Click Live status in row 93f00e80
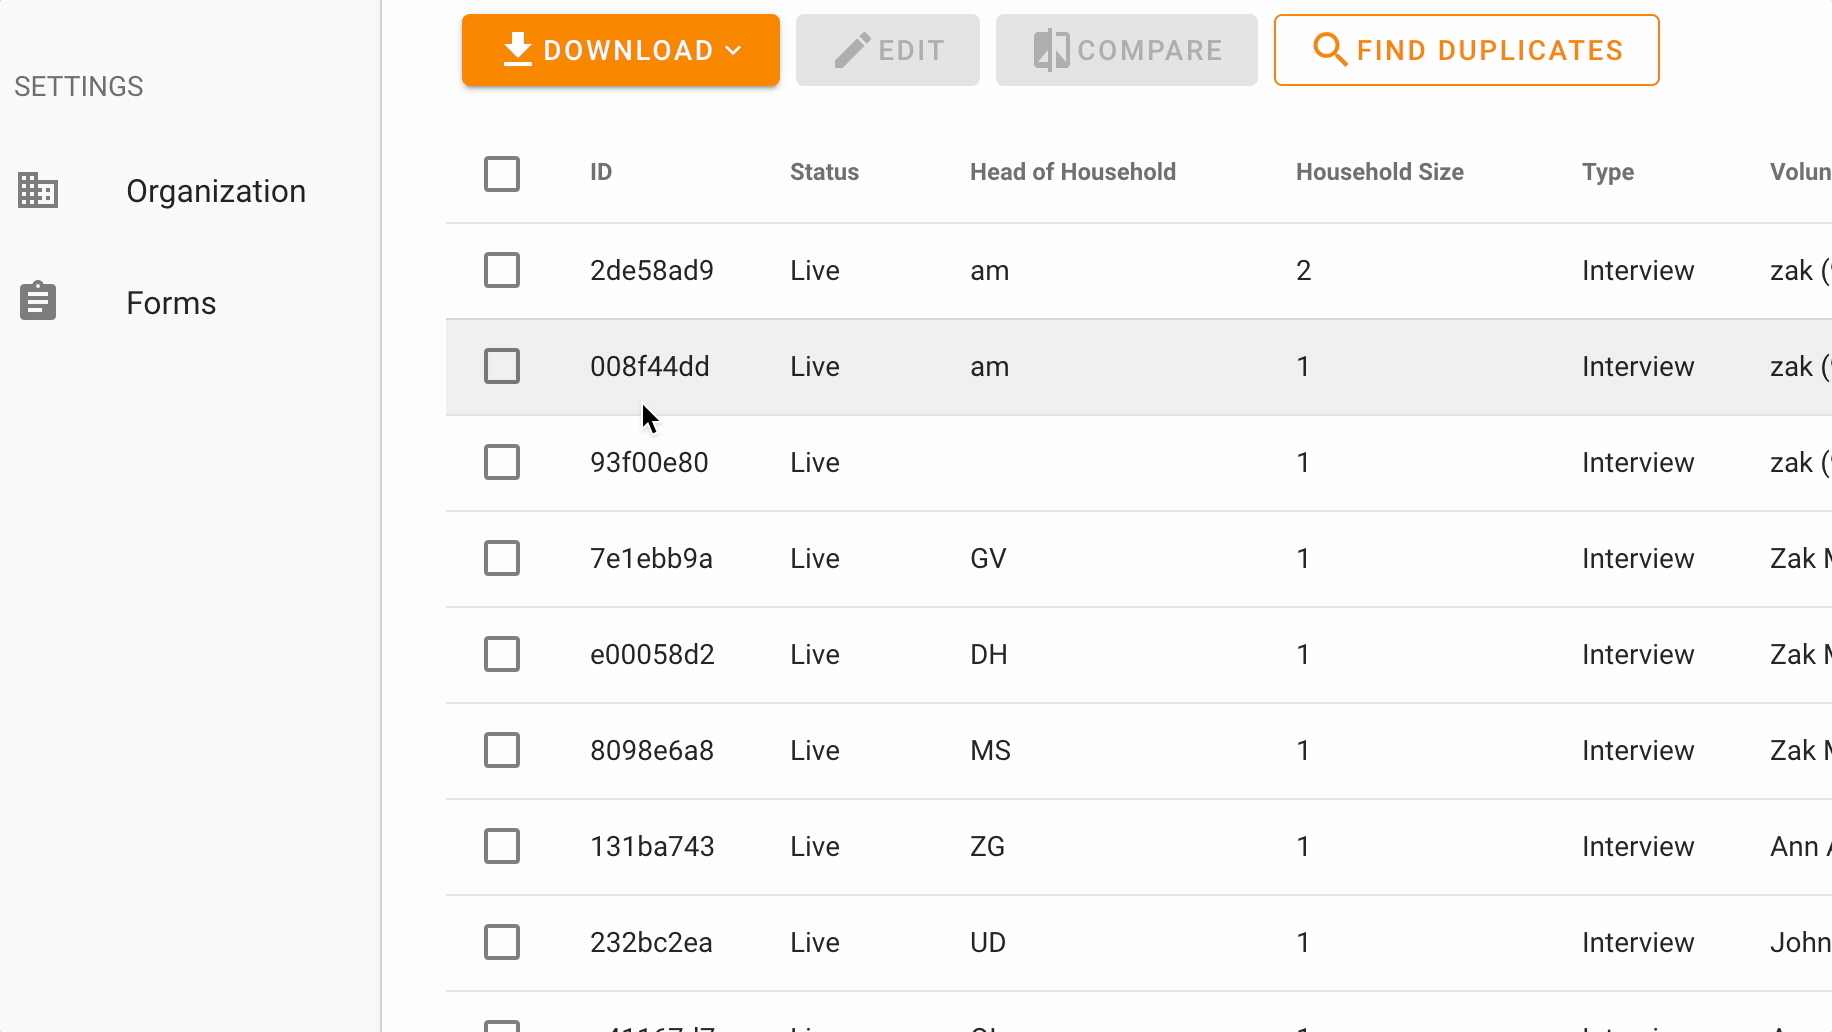This screenshot has width=1832, height=1032. click(815, 462)
